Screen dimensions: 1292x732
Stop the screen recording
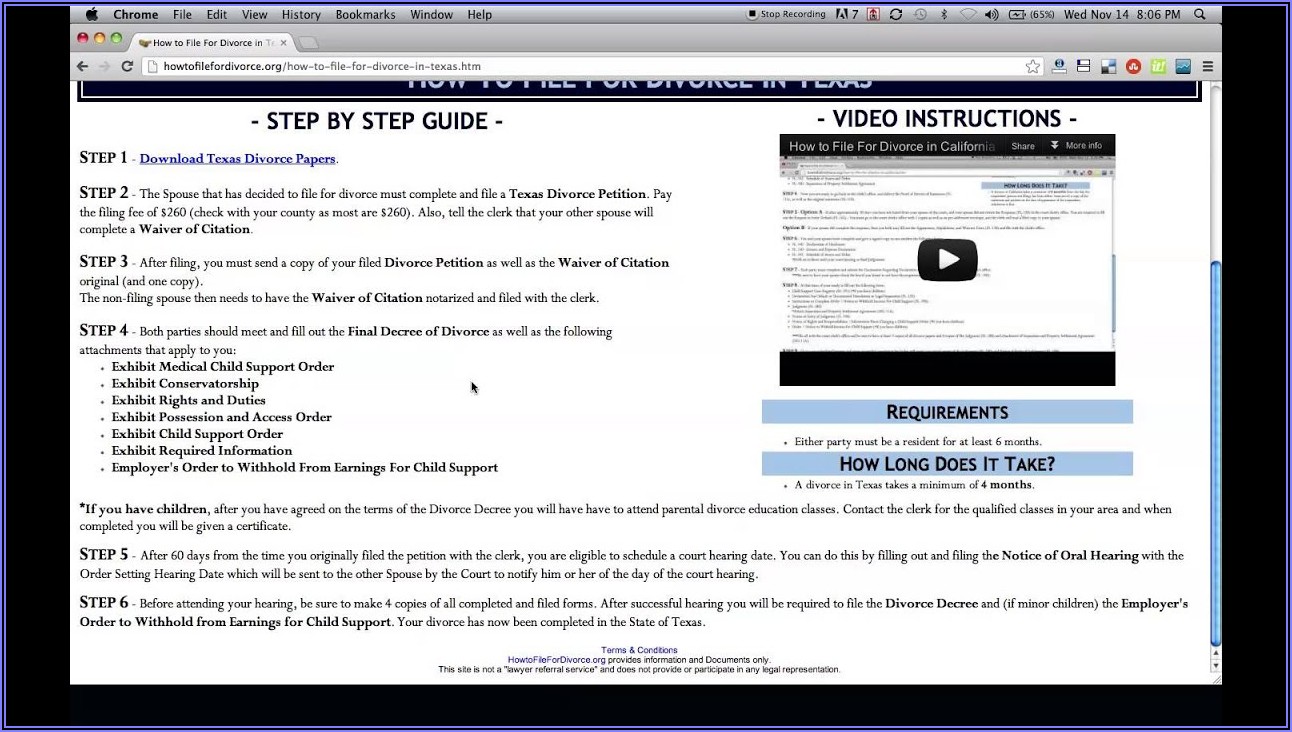[x=787, y=14]
